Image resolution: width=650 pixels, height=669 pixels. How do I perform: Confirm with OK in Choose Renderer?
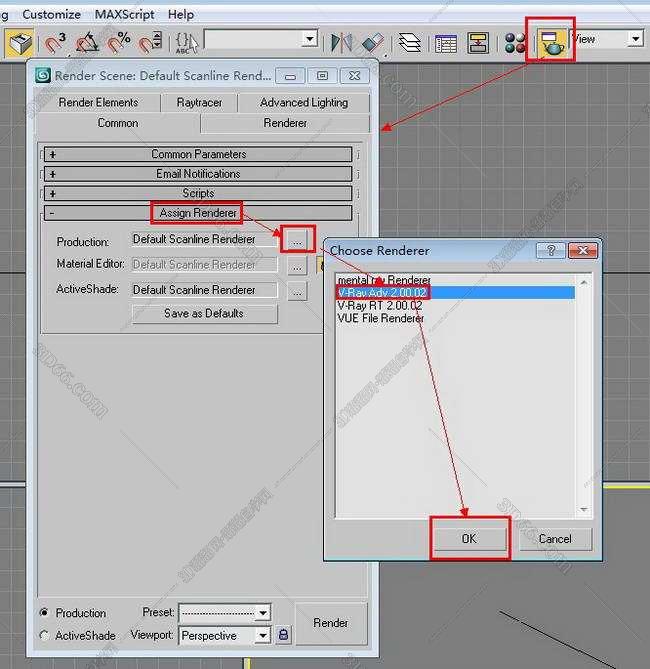[469, 538]
